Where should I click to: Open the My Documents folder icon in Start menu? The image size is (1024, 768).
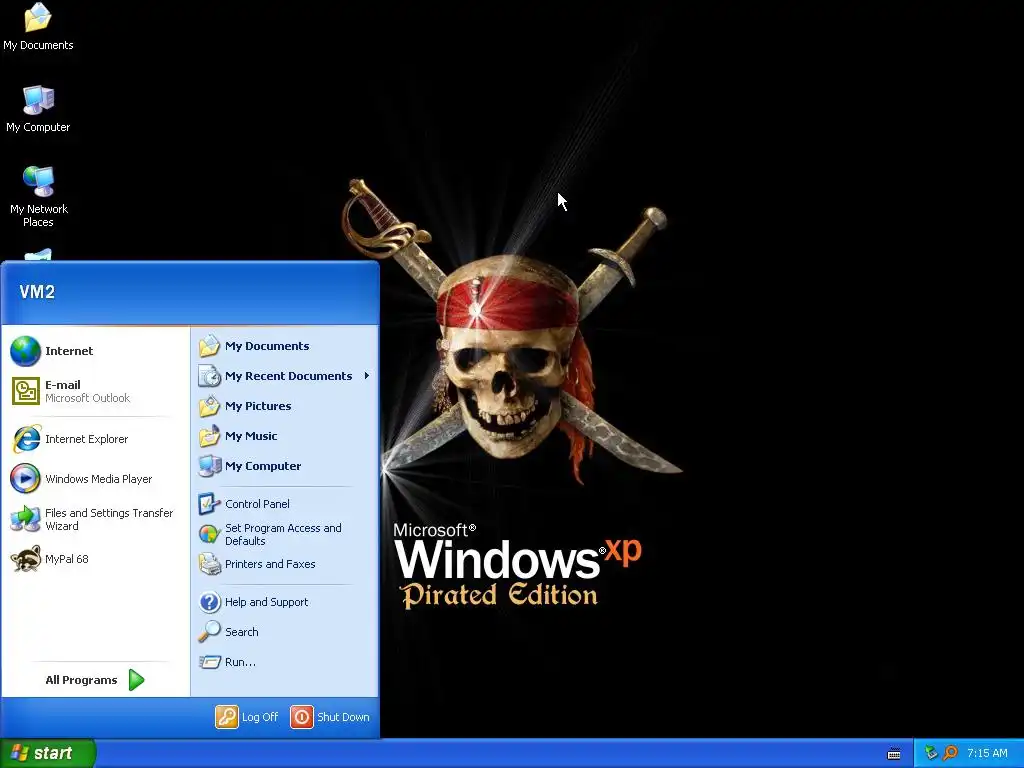coord(210,346)
